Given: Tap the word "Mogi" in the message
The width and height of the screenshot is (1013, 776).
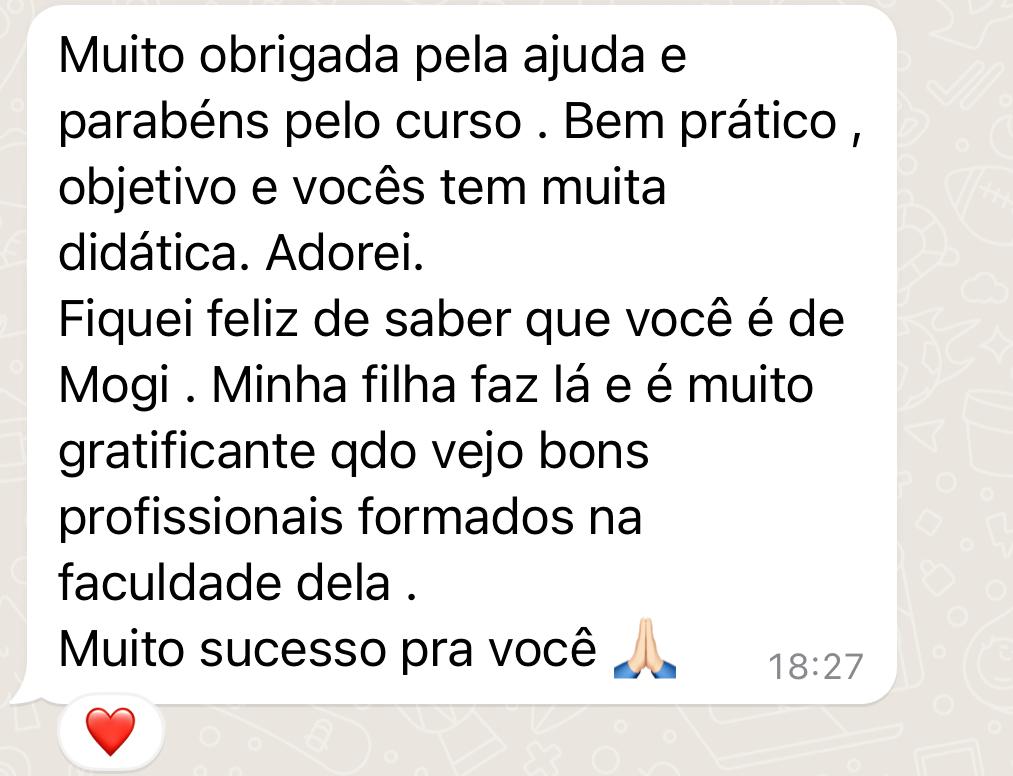Looking at the screenshot, I should 114,386.
